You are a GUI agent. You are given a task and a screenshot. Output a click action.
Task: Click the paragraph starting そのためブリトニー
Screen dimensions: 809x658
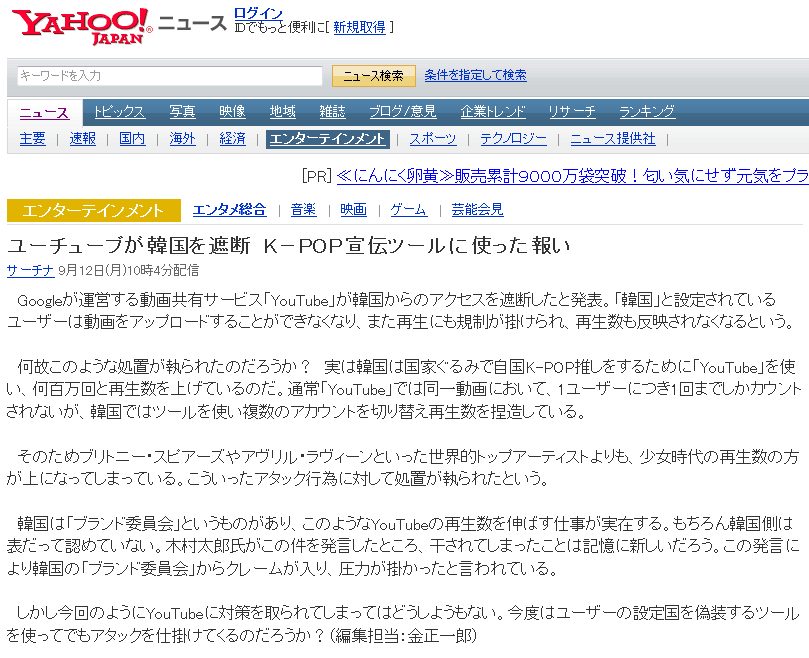[403, 468]
